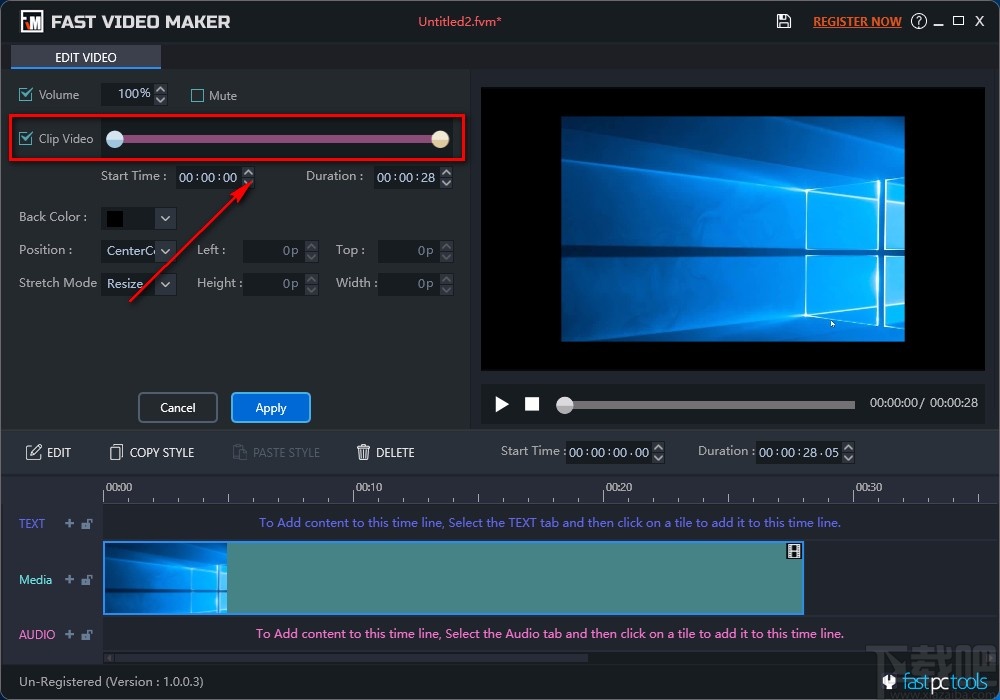Click the preview playback progress slider handle
The image size is (1000, 700).
tap(564, 405)
